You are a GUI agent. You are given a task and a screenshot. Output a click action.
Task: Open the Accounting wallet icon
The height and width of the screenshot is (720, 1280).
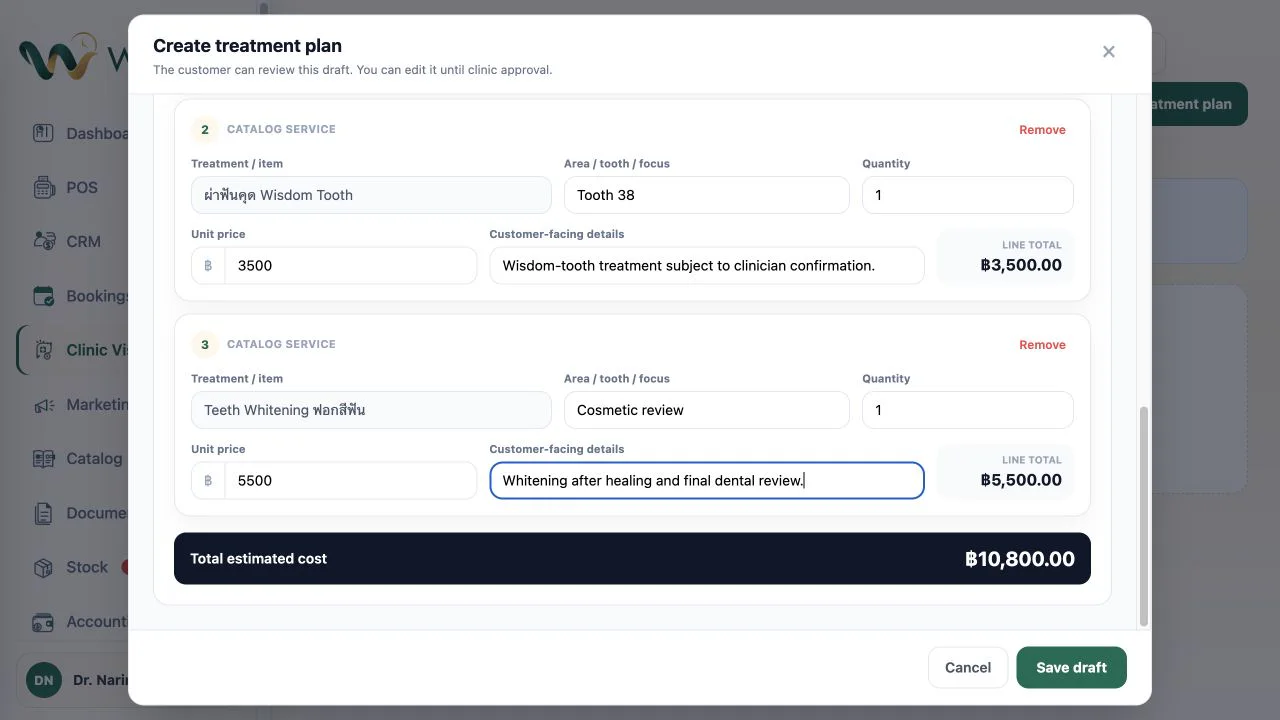43,621
